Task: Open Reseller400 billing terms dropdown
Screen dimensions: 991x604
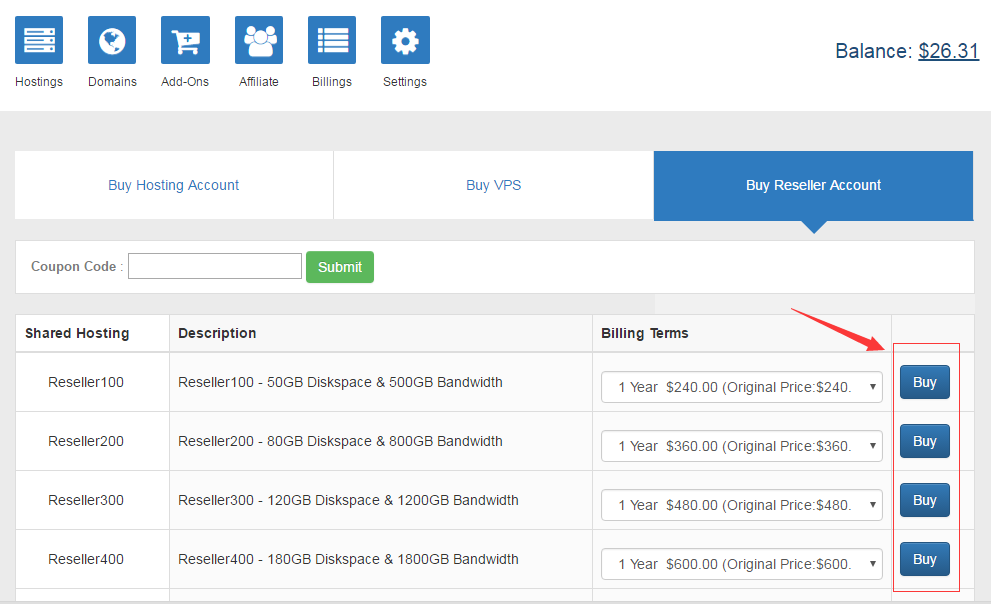Action: (x=741, y=564)
